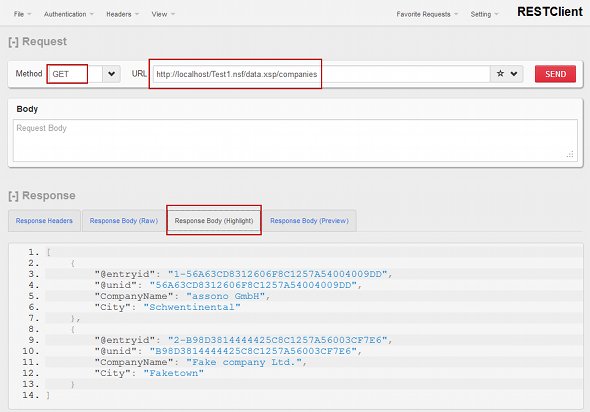The width and height of the screenshot is (590, 412).
Task: Click the "Faketown" city value
Action: (174, 373)
